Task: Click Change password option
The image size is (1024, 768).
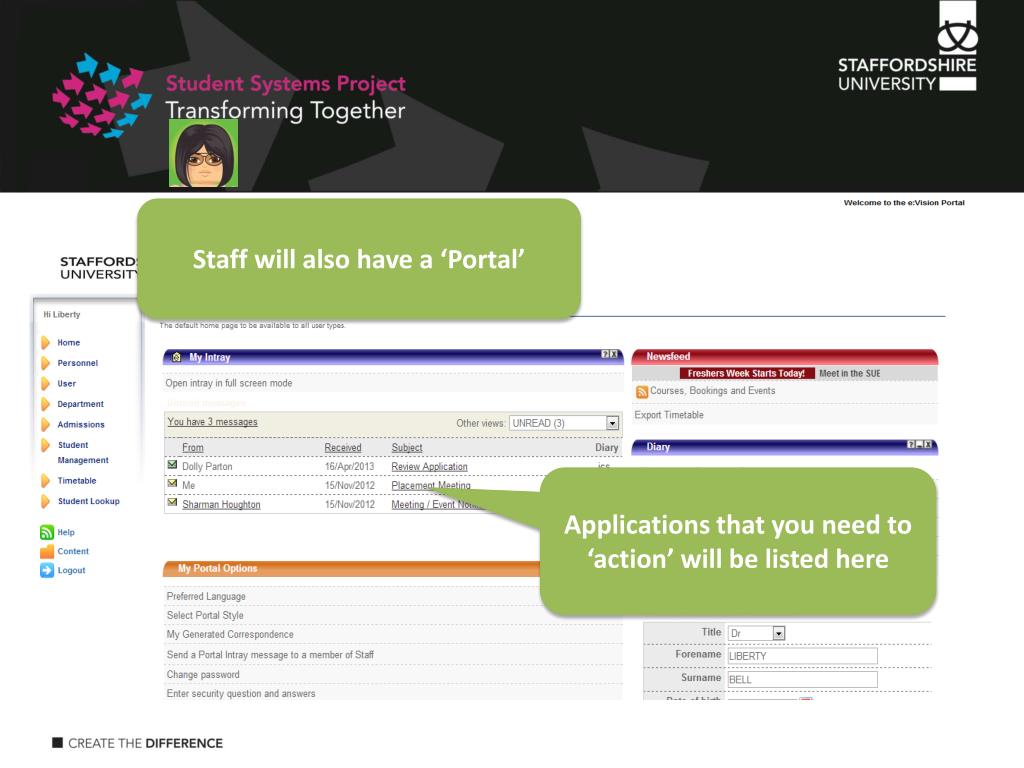Action: point(203,675)
